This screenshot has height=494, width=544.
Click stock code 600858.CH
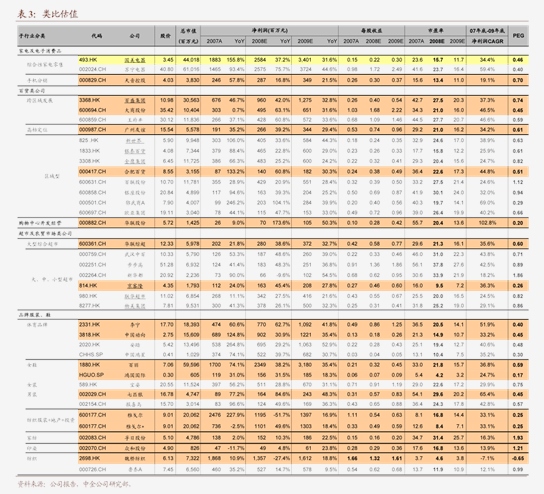click(x=92, y=192)
